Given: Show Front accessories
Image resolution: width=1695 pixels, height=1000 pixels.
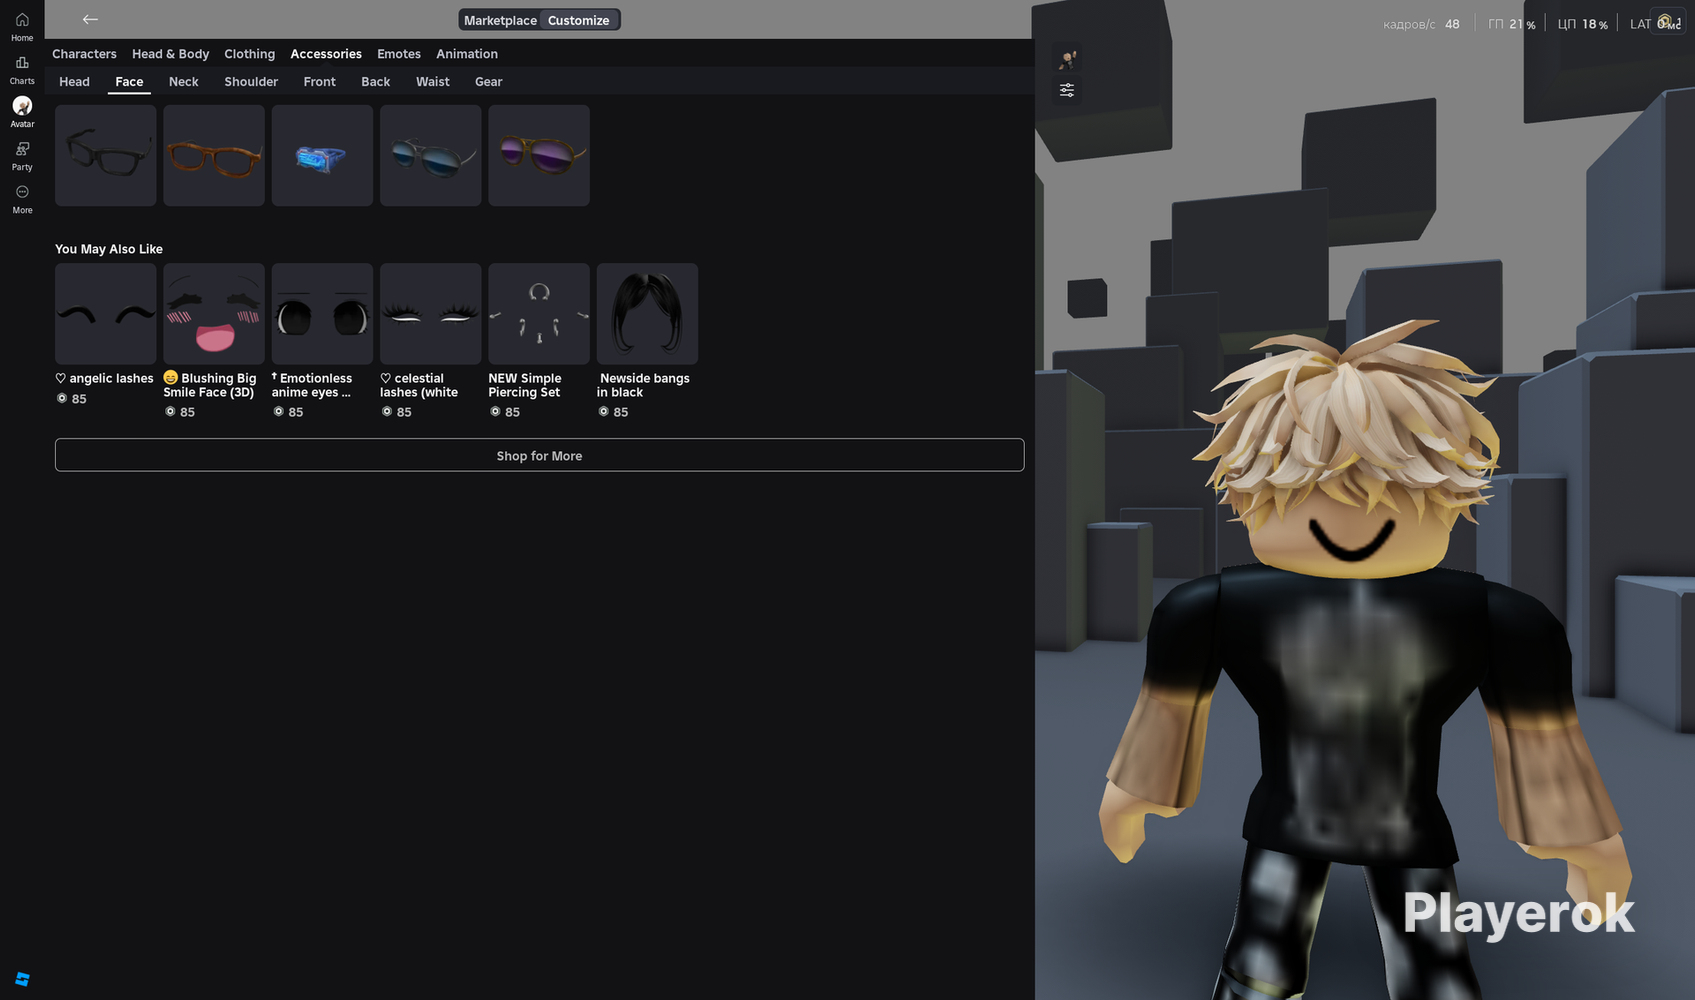Looking at the screenshot, I should coord(320,82).
